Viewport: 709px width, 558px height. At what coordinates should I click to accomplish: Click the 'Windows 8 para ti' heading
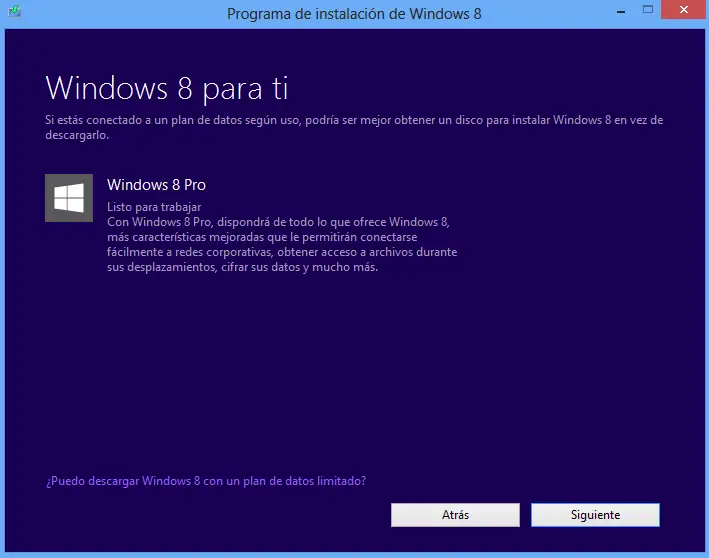click(x=167, y=88)
